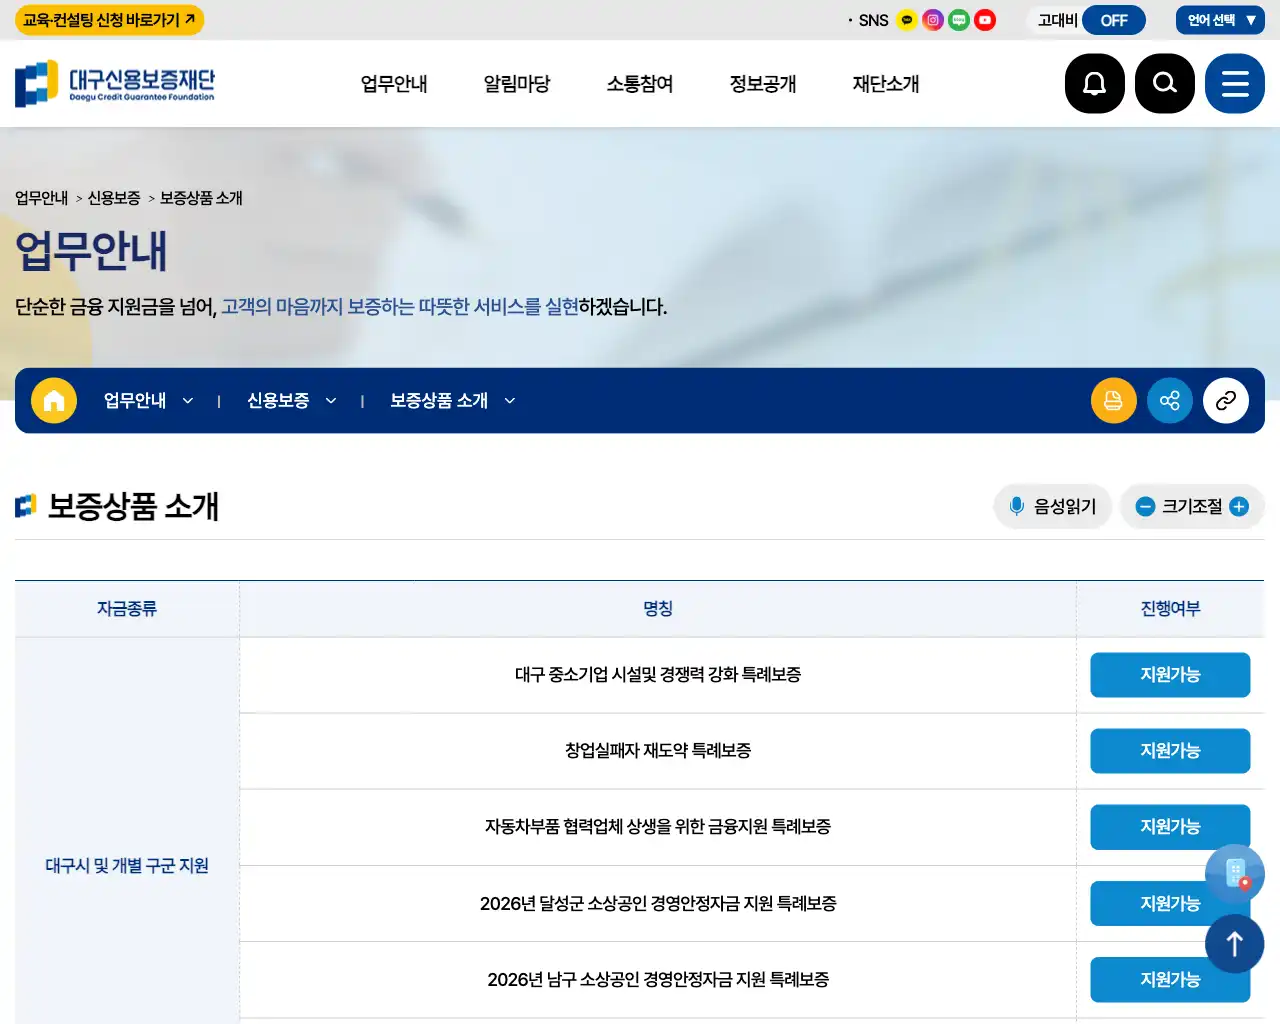This screenshot has width=1280, height=1024.
Task: Click 교육·컨설팅 신청 바로가기 link
Action: click(109, 20)
